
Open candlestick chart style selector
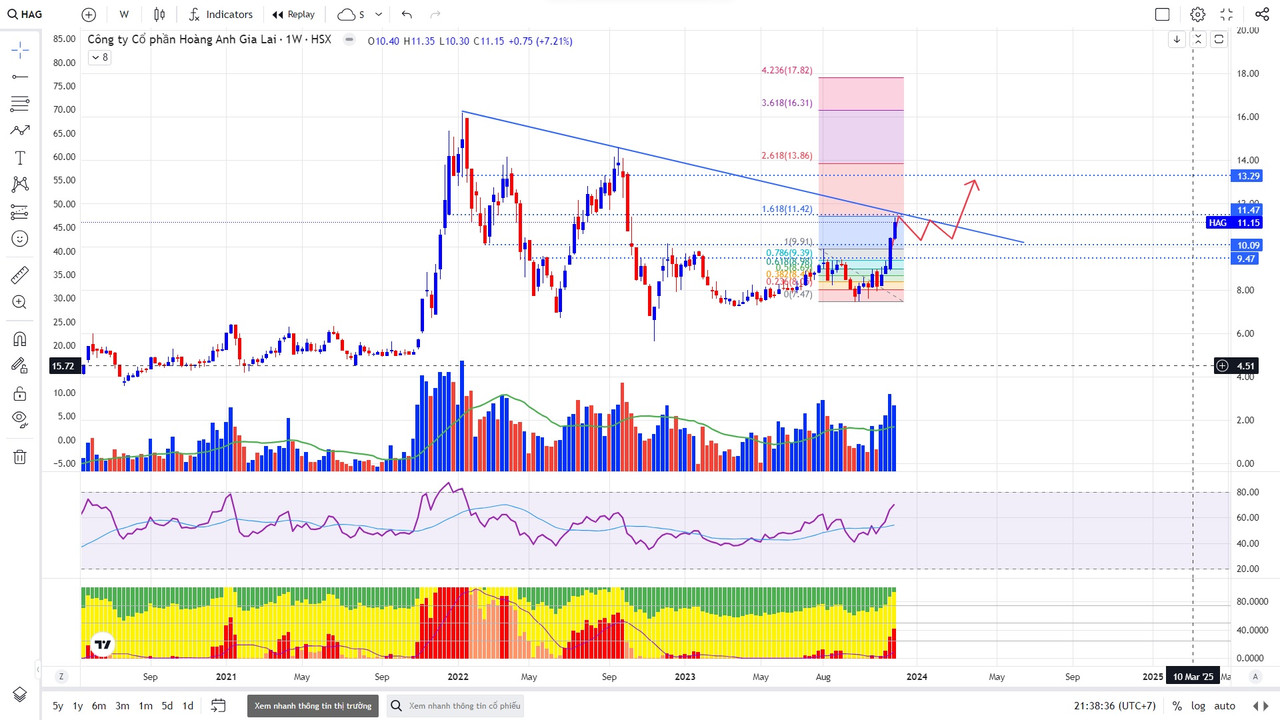click(160, 14)
